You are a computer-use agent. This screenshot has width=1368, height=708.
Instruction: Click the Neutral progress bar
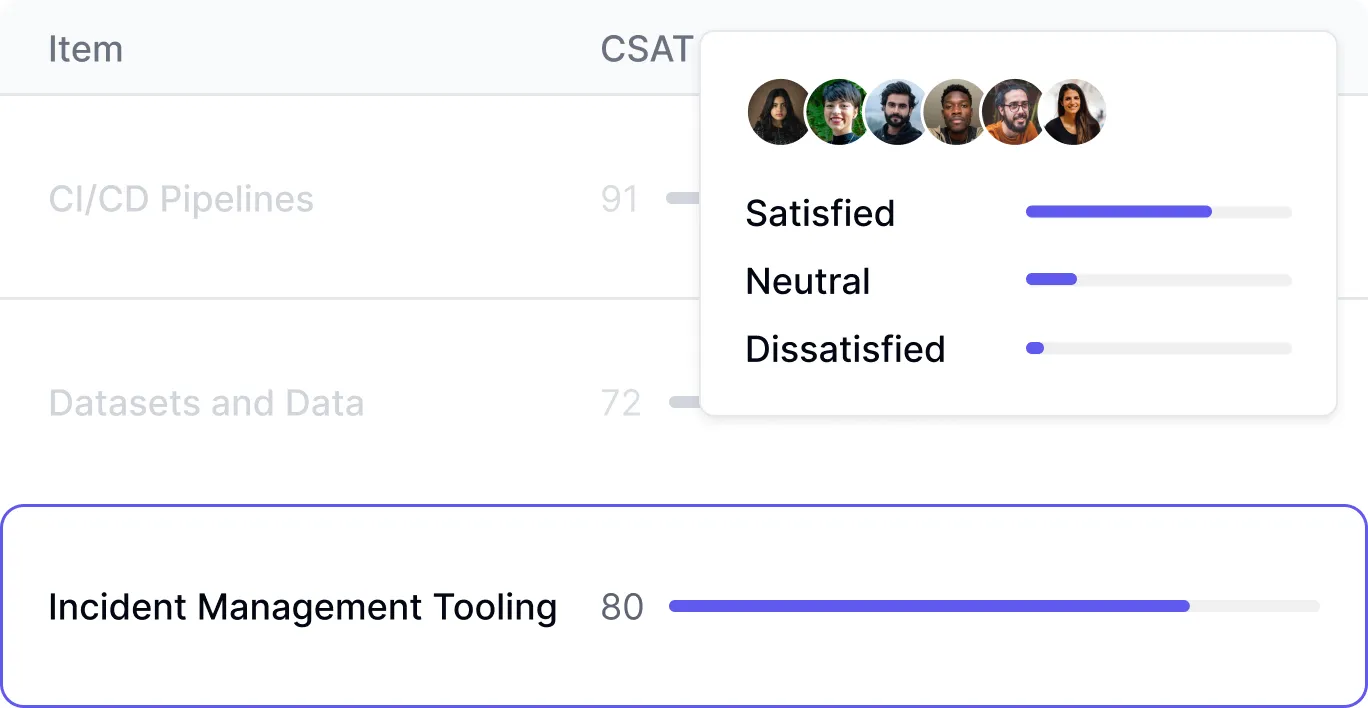pyautogui.click(x=1158, y=280)
